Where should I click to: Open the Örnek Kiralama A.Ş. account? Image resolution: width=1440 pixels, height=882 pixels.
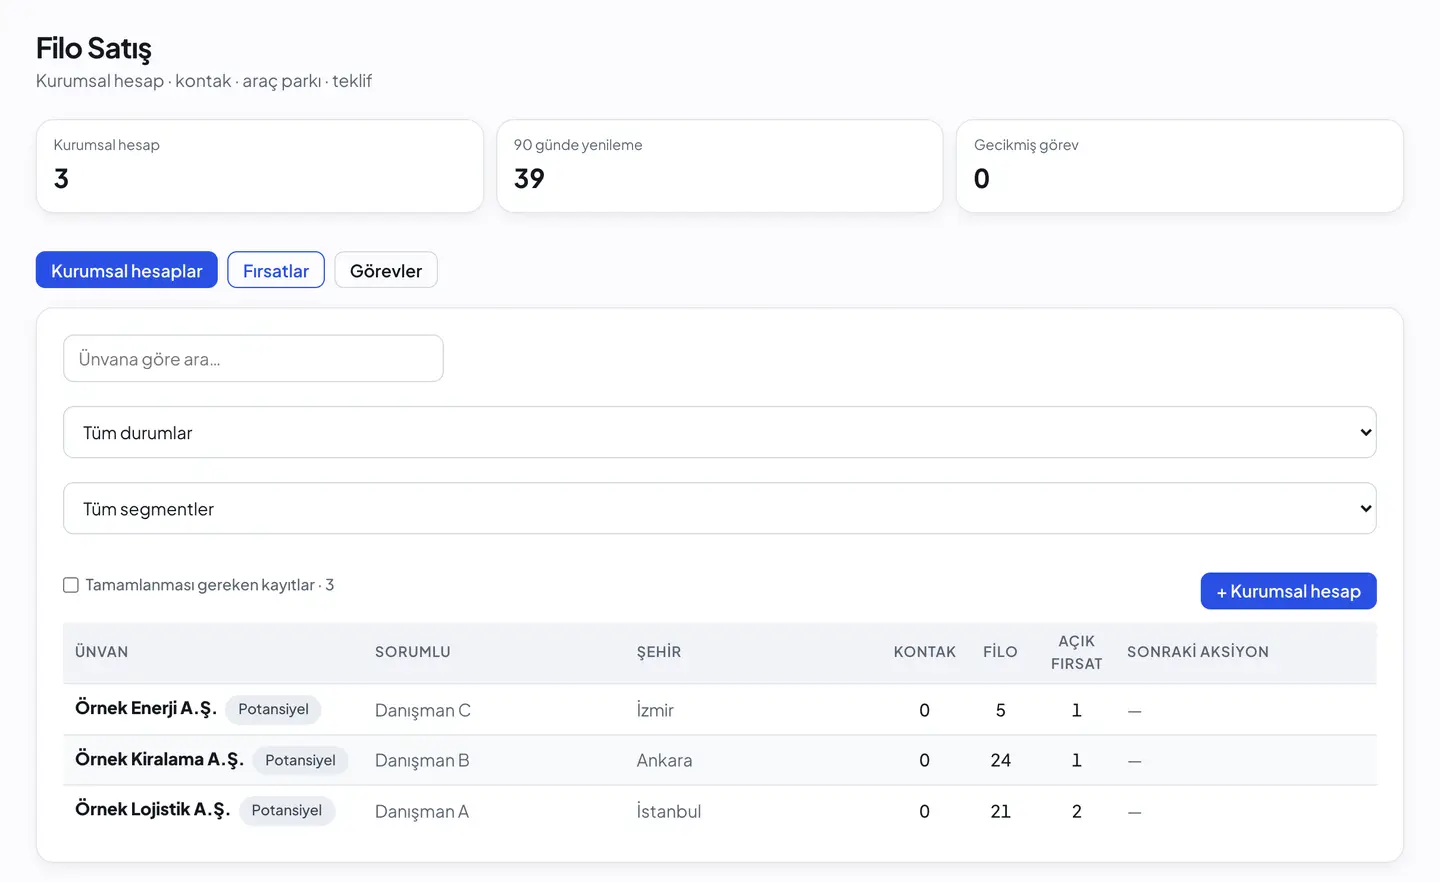coord(159,759)
